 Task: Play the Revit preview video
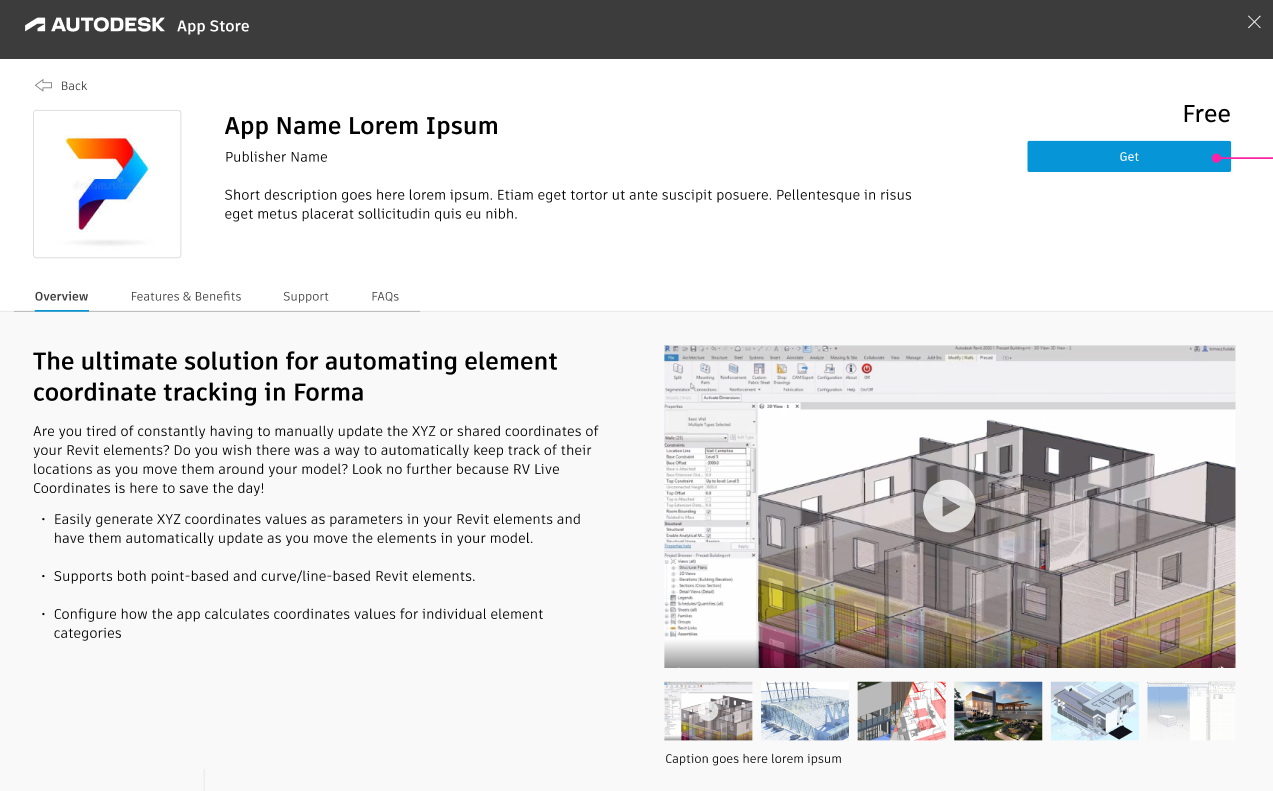948,506
